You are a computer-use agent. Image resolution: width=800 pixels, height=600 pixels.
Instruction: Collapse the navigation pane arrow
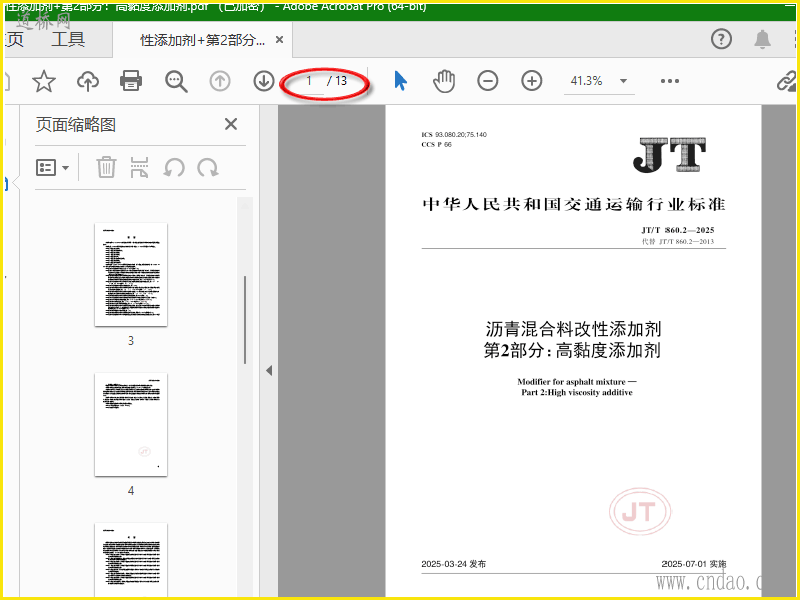pyautogui.click(x=269, y=370)
